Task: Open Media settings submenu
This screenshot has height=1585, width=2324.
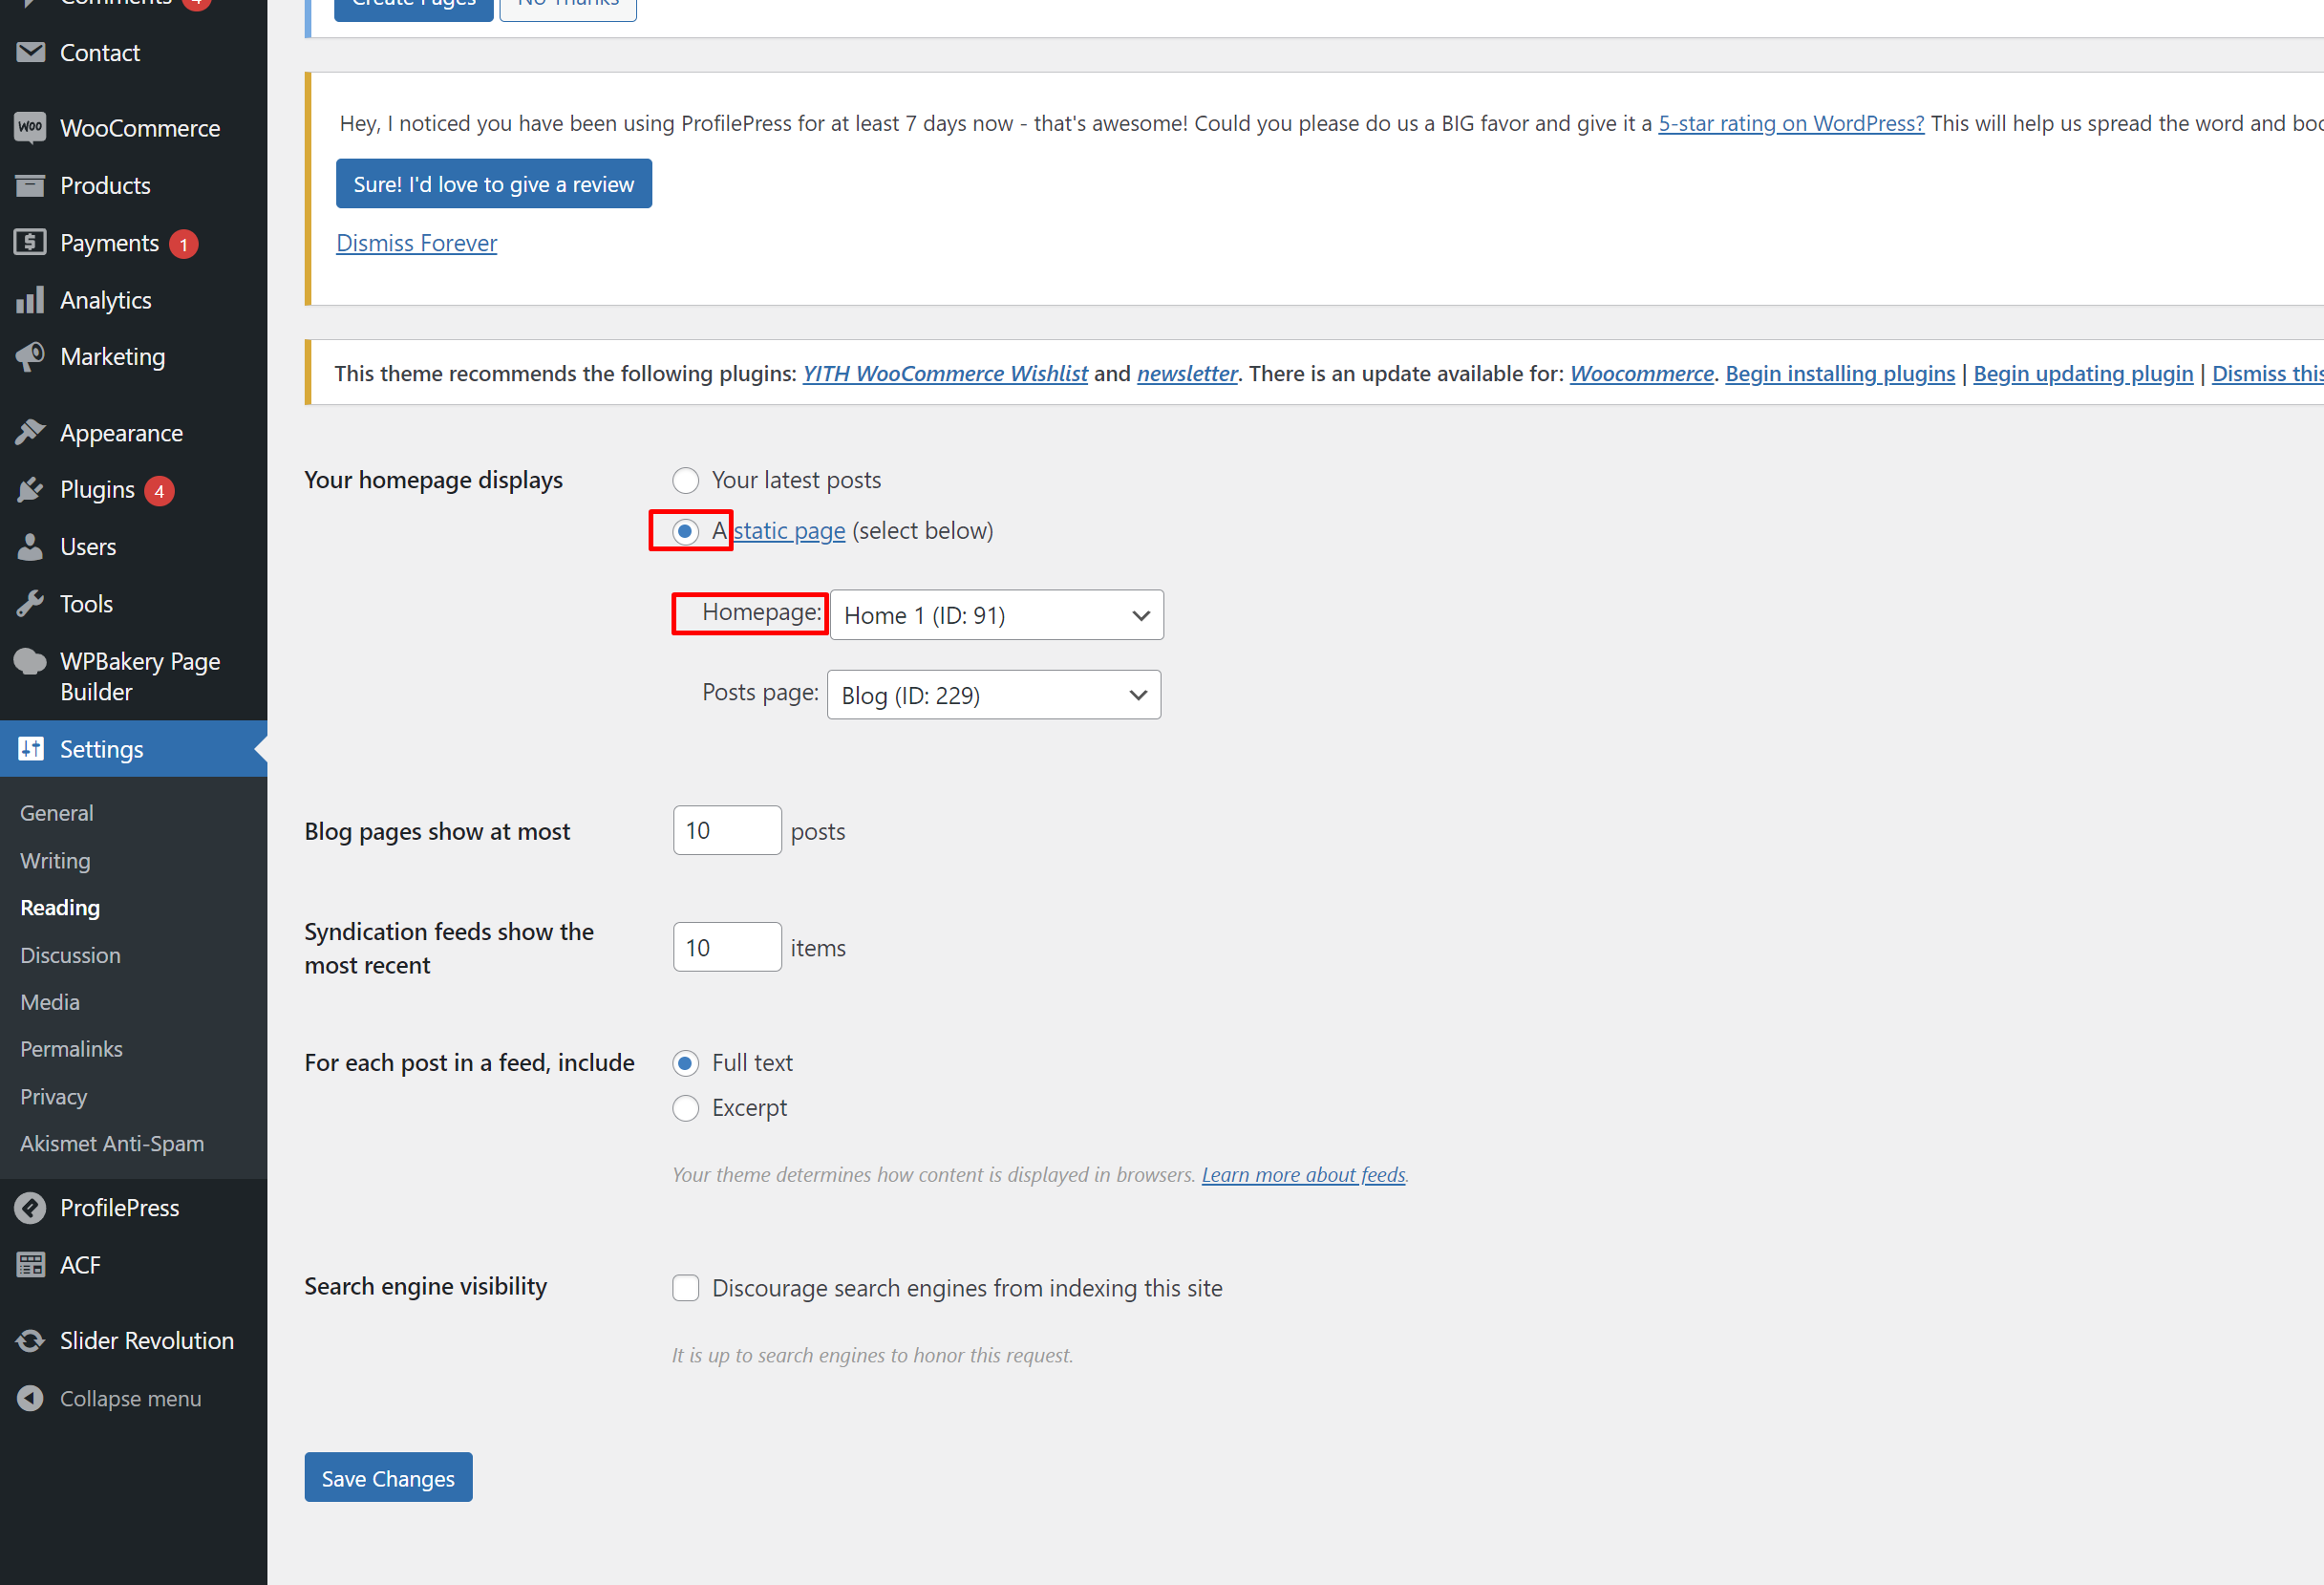Action: tap(50, 1002)
